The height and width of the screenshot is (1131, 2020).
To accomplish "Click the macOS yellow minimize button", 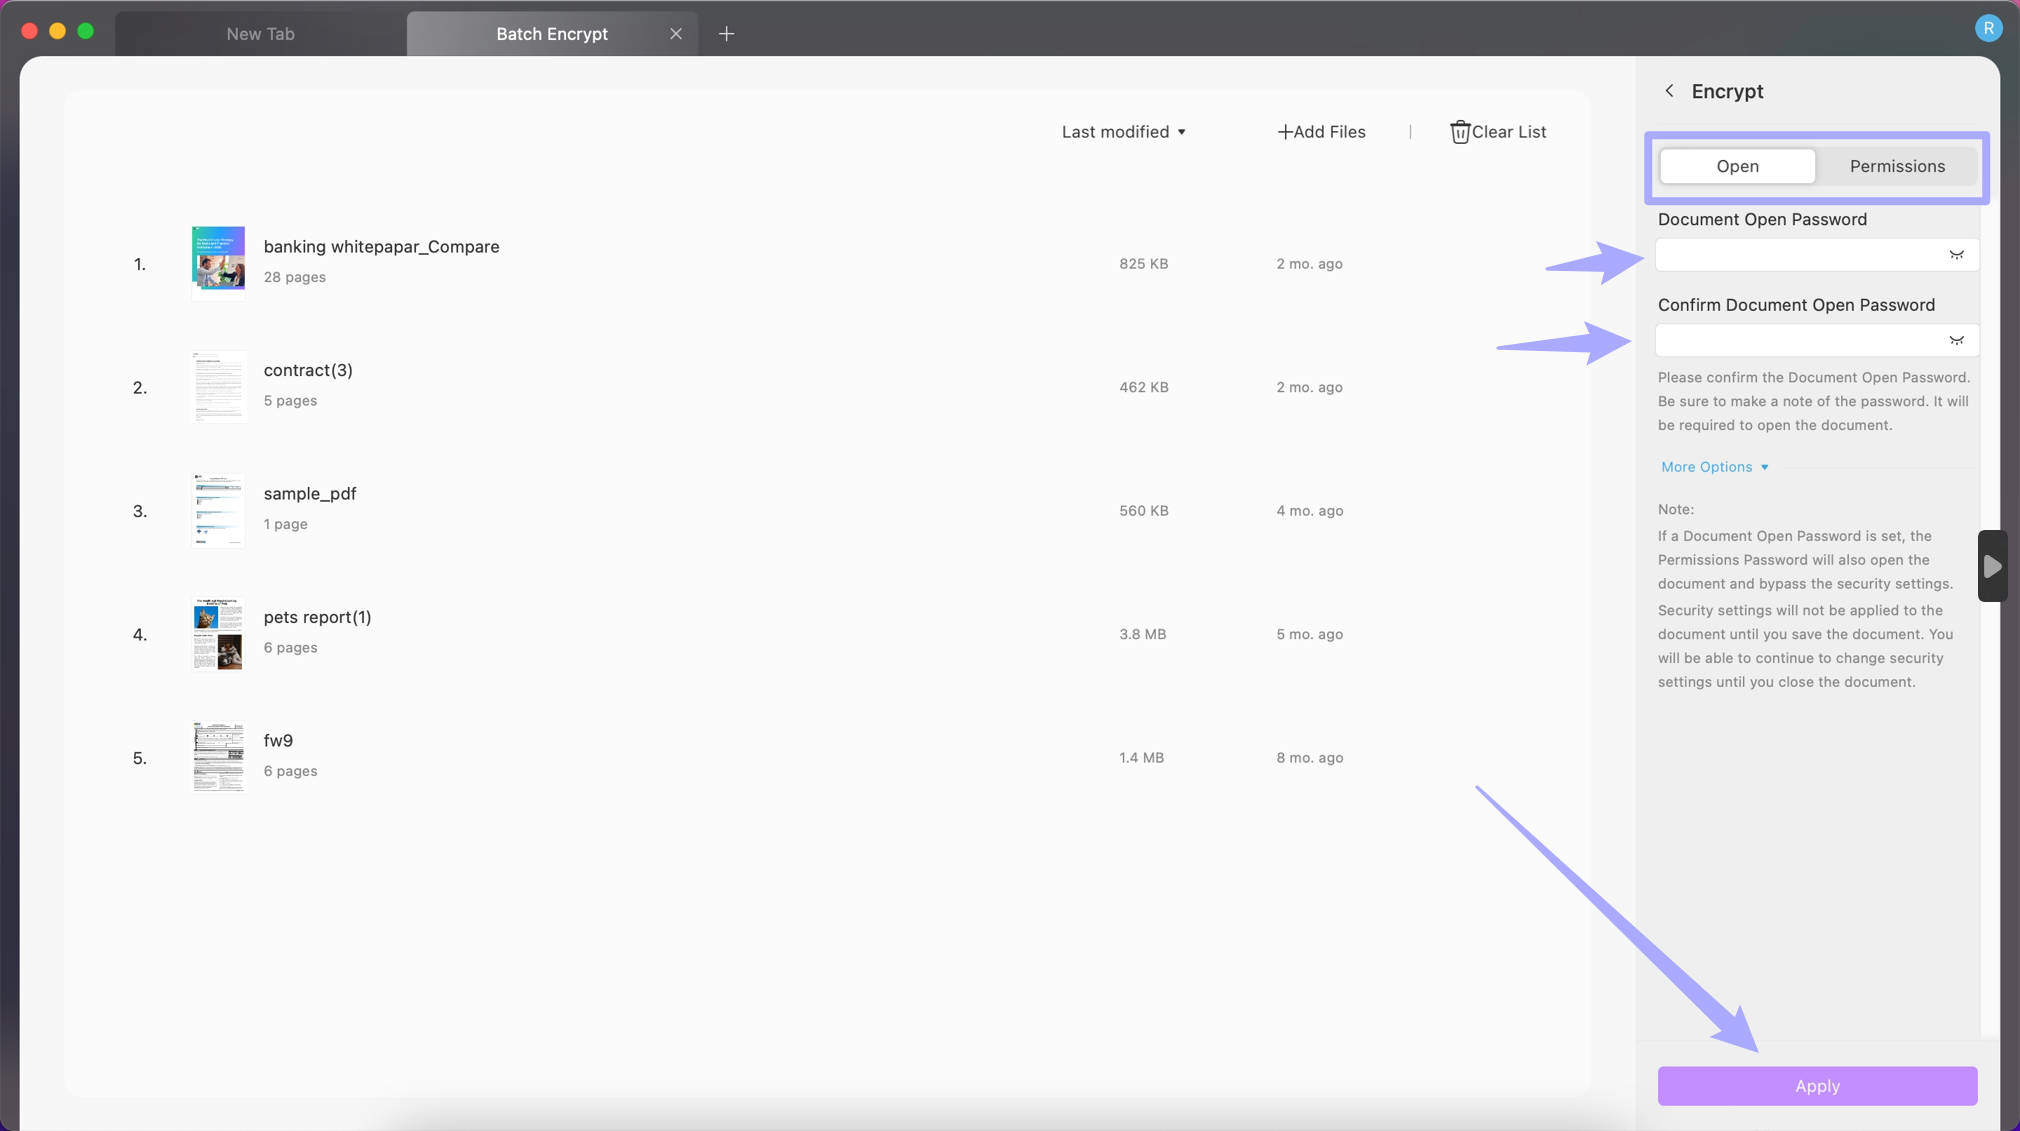I will tap(57, 31).
